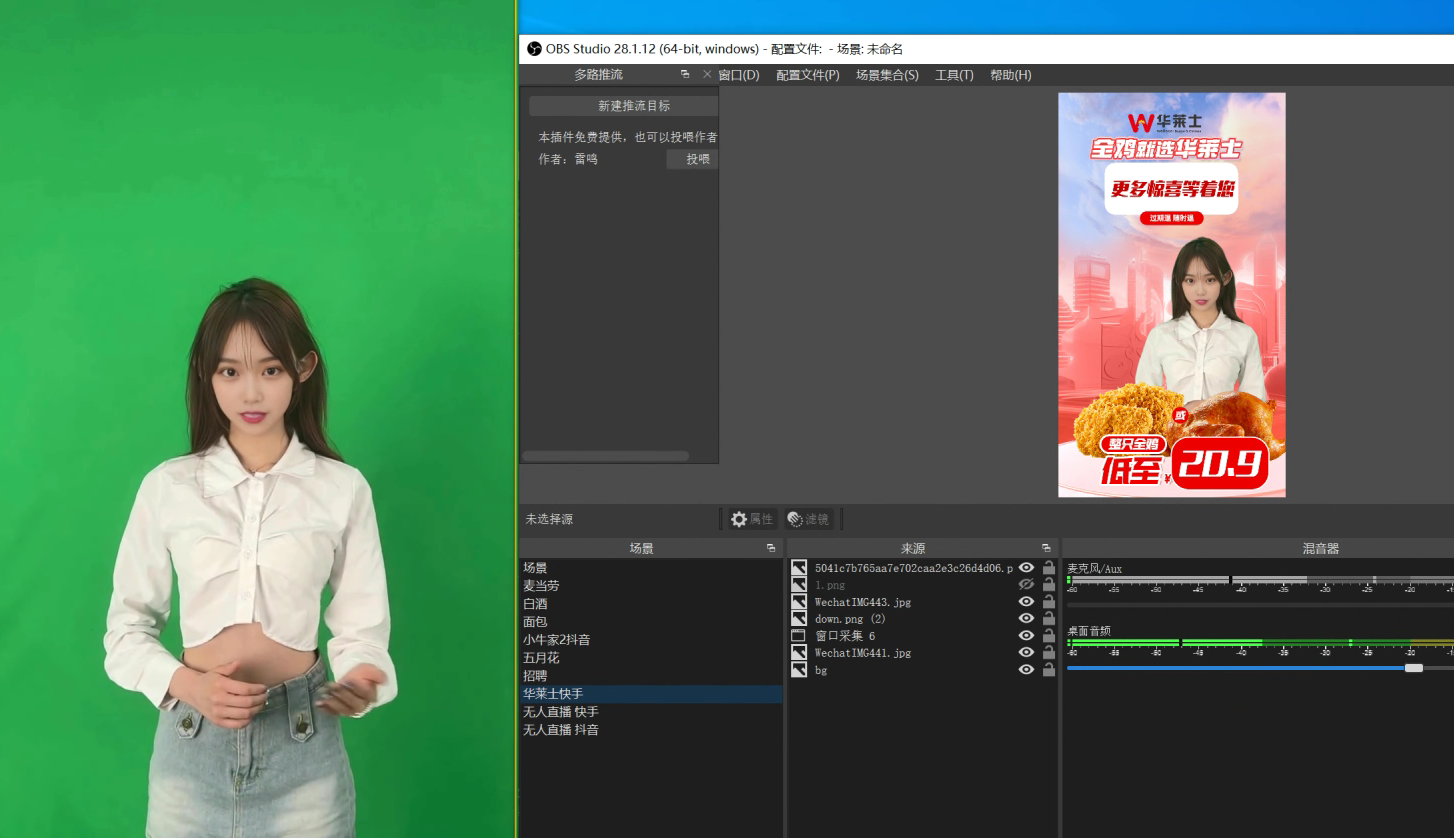
Task: Toggle the lock for the 1.png source
Action: pos(1049,585)
